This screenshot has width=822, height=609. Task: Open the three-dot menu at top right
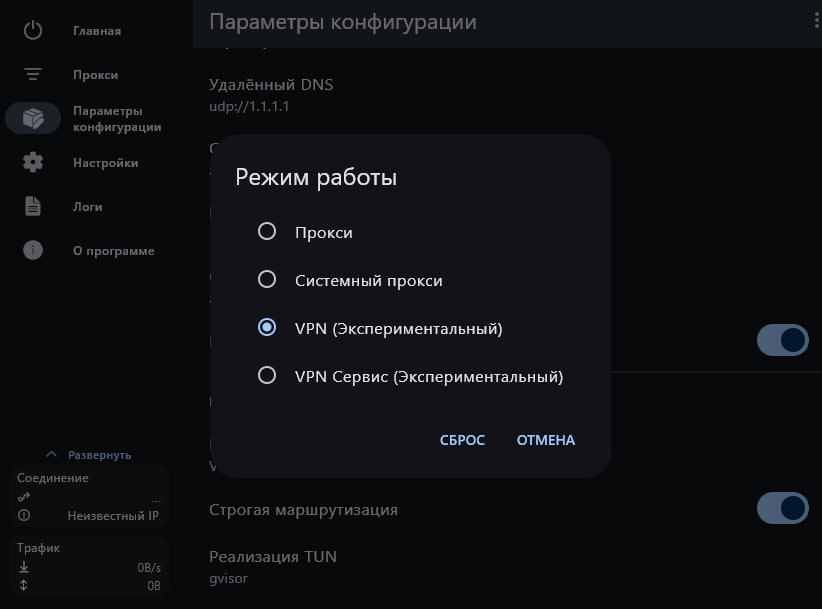(x=817, y=22)
